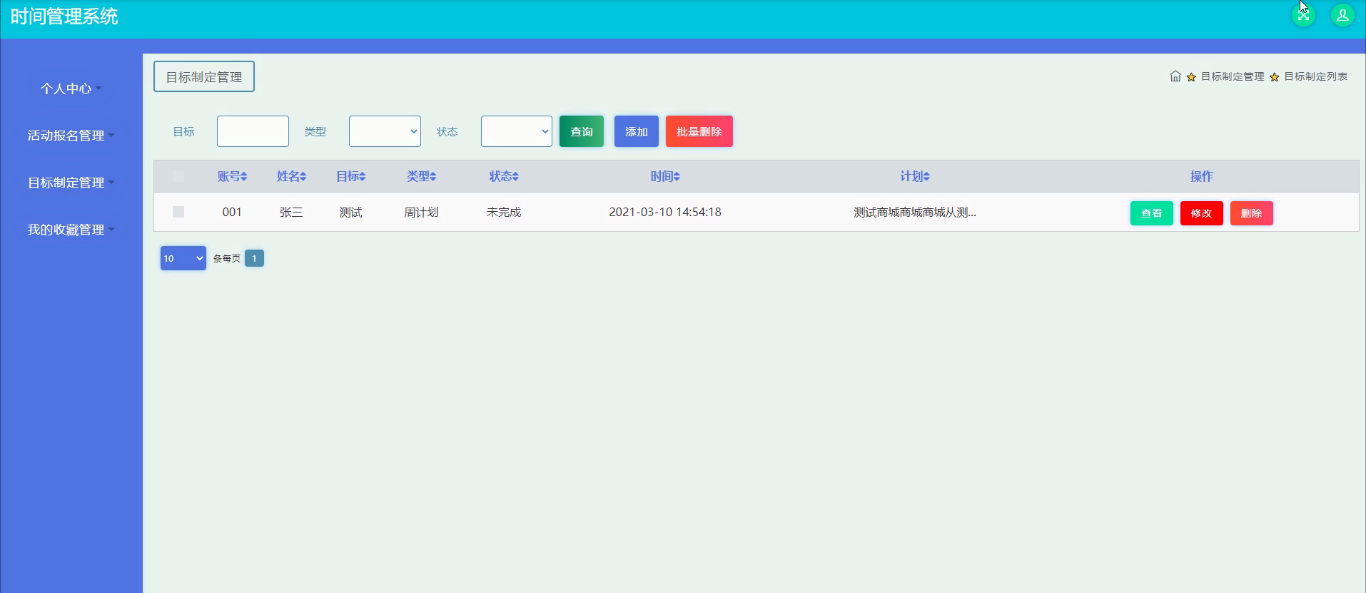
Task: Open the 类型 filter dropdown
Action: pos(385,131)
